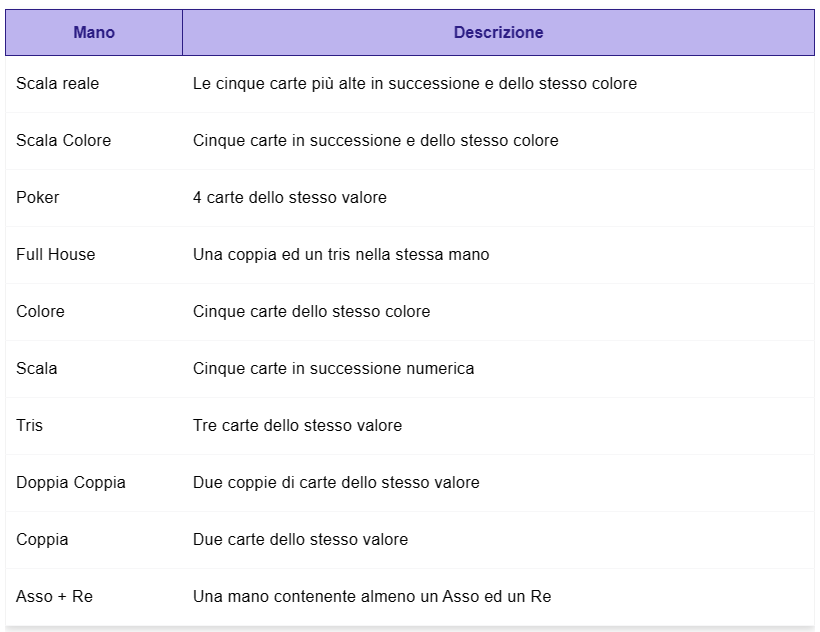
Task: Click the description '4 carte dello stesso valore'
Action: [x=290, y=198]
